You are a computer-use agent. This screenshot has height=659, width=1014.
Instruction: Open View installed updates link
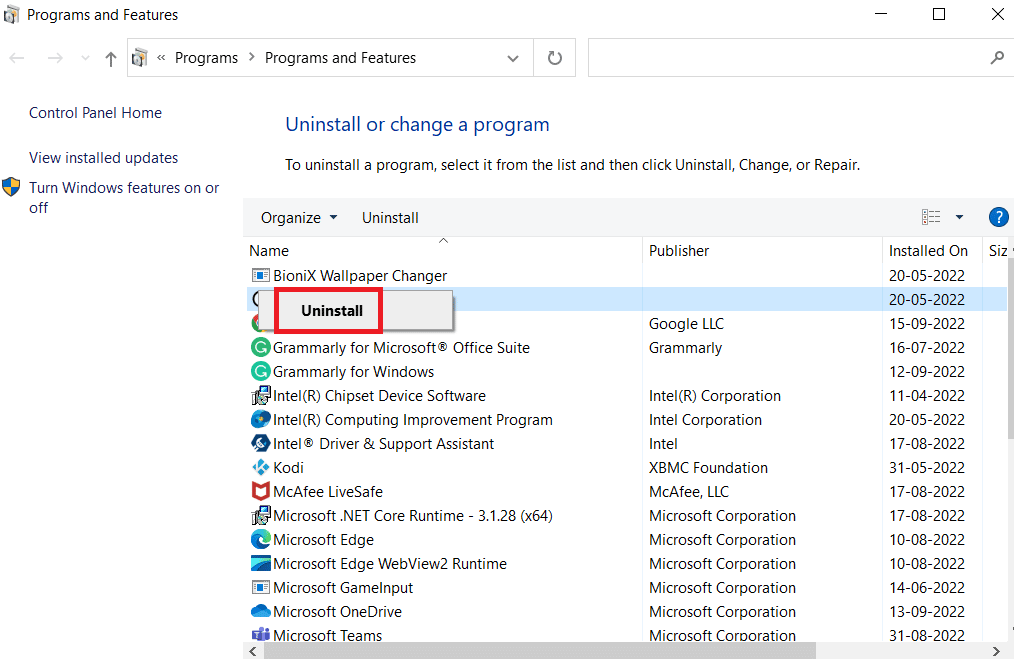(103, 158)
